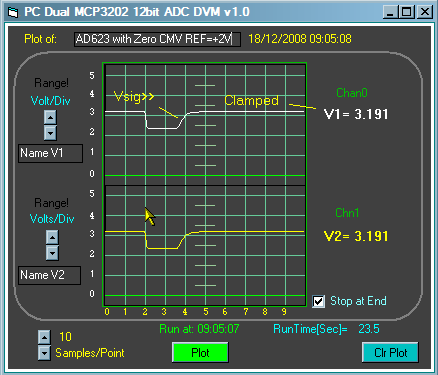Maximize the DVM window
This screenshot has width=438, height=375.
pyautogui.click(x=407, y=12)
